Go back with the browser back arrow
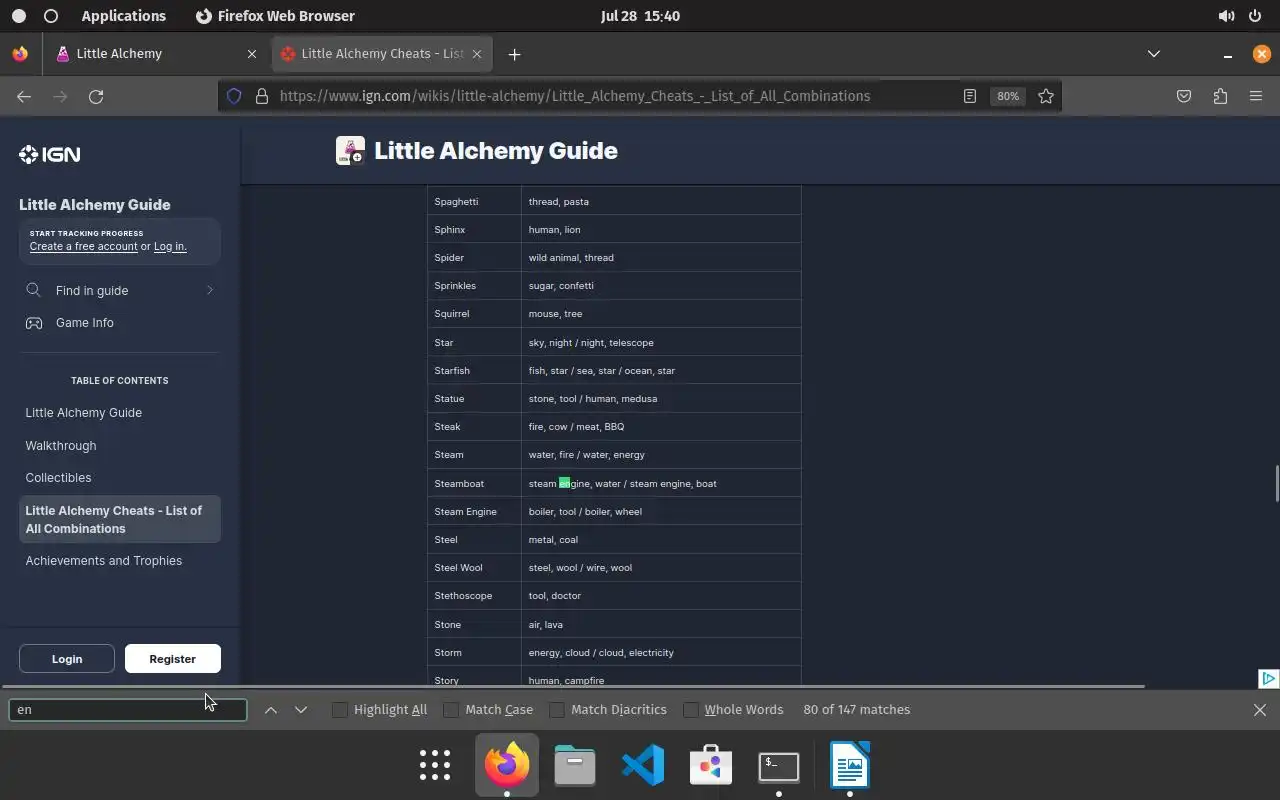 click(24, 96)
